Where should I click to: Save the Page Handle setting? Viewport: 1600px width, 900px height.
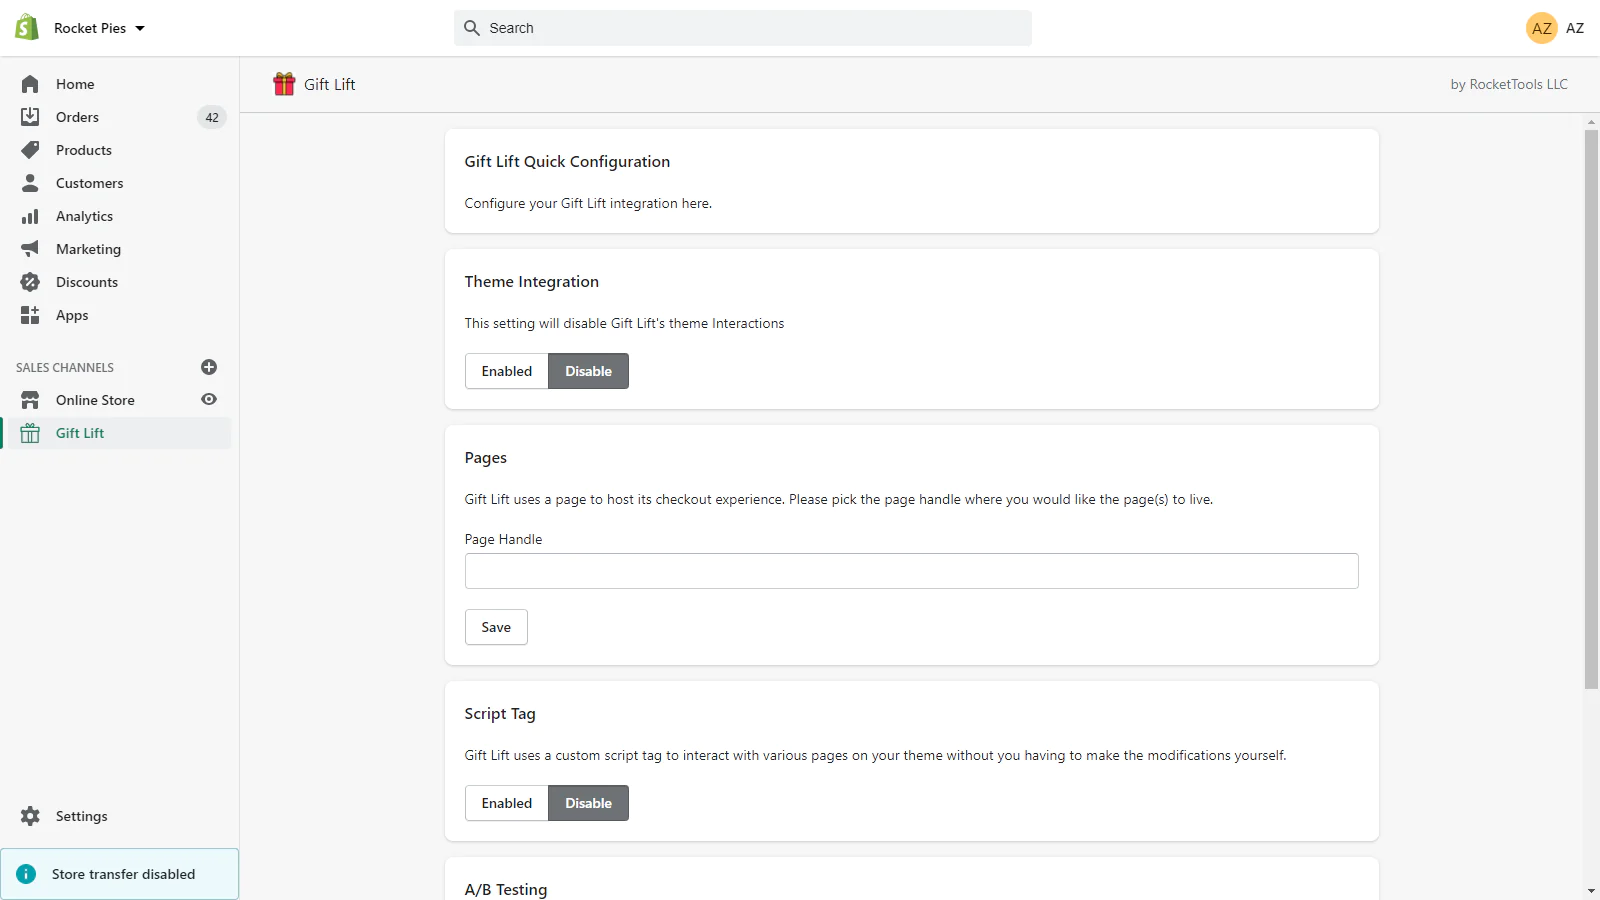[496, 627]
